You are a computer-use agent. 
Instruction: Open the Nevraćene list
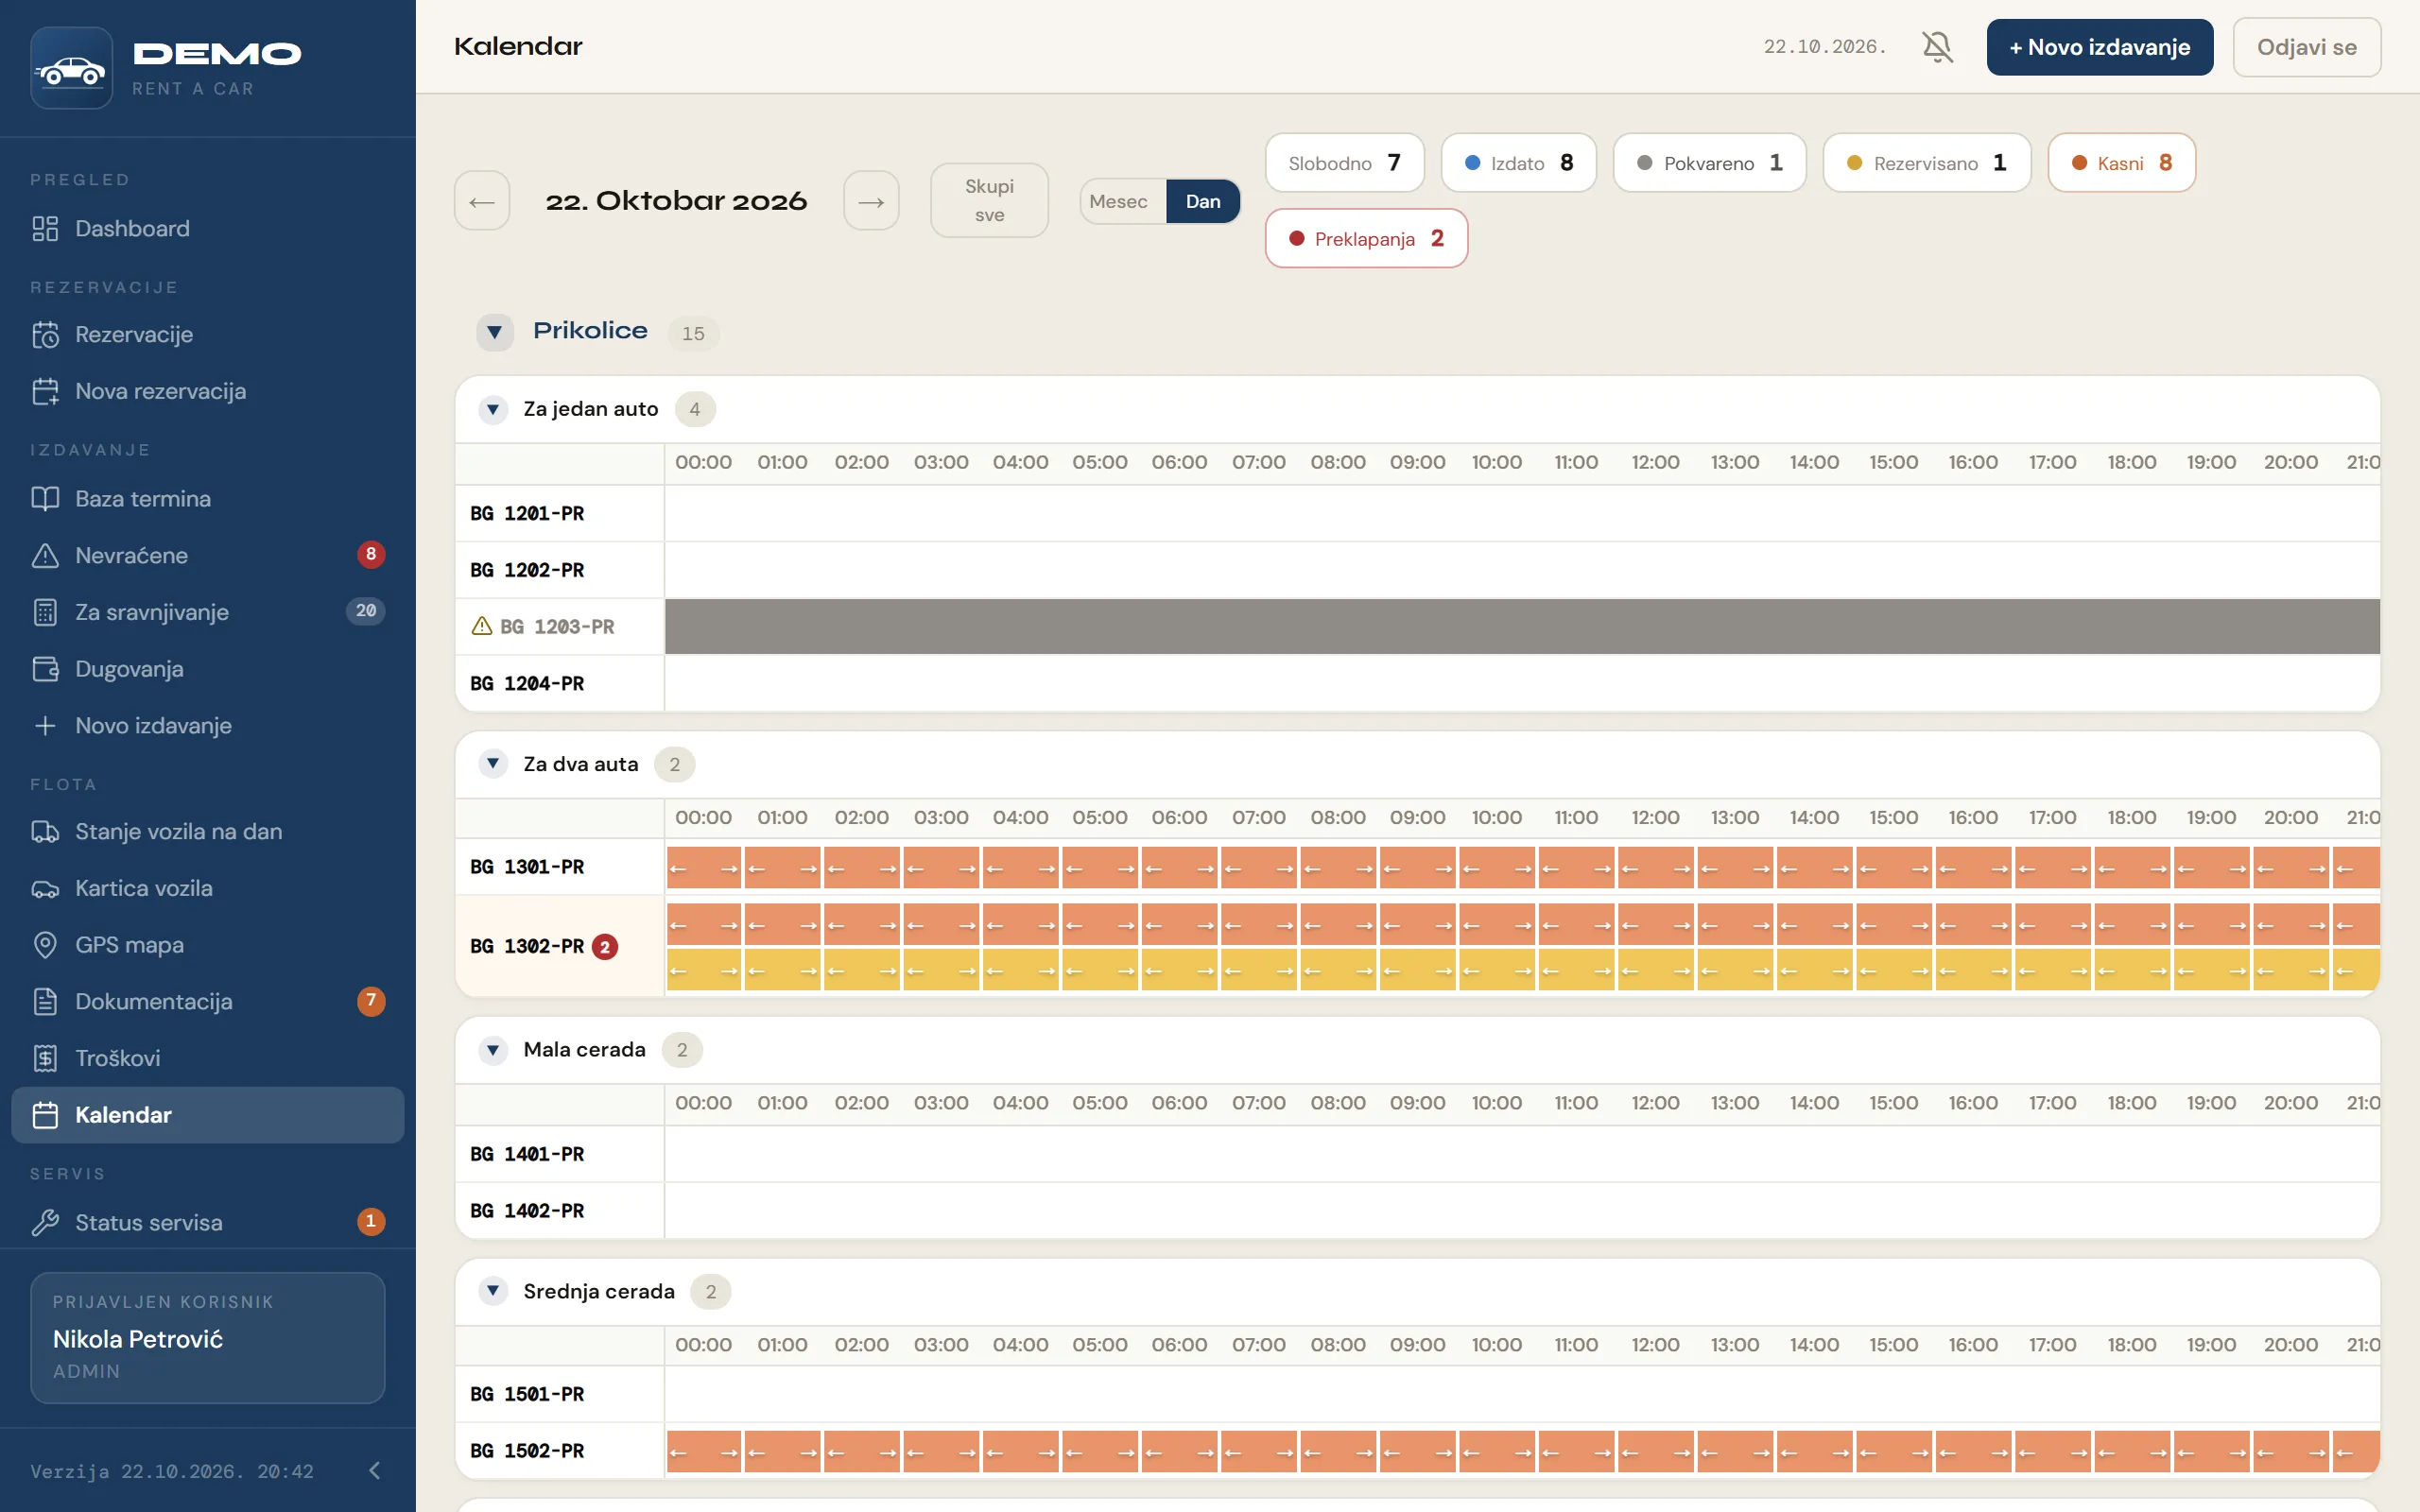pos(208,555)
